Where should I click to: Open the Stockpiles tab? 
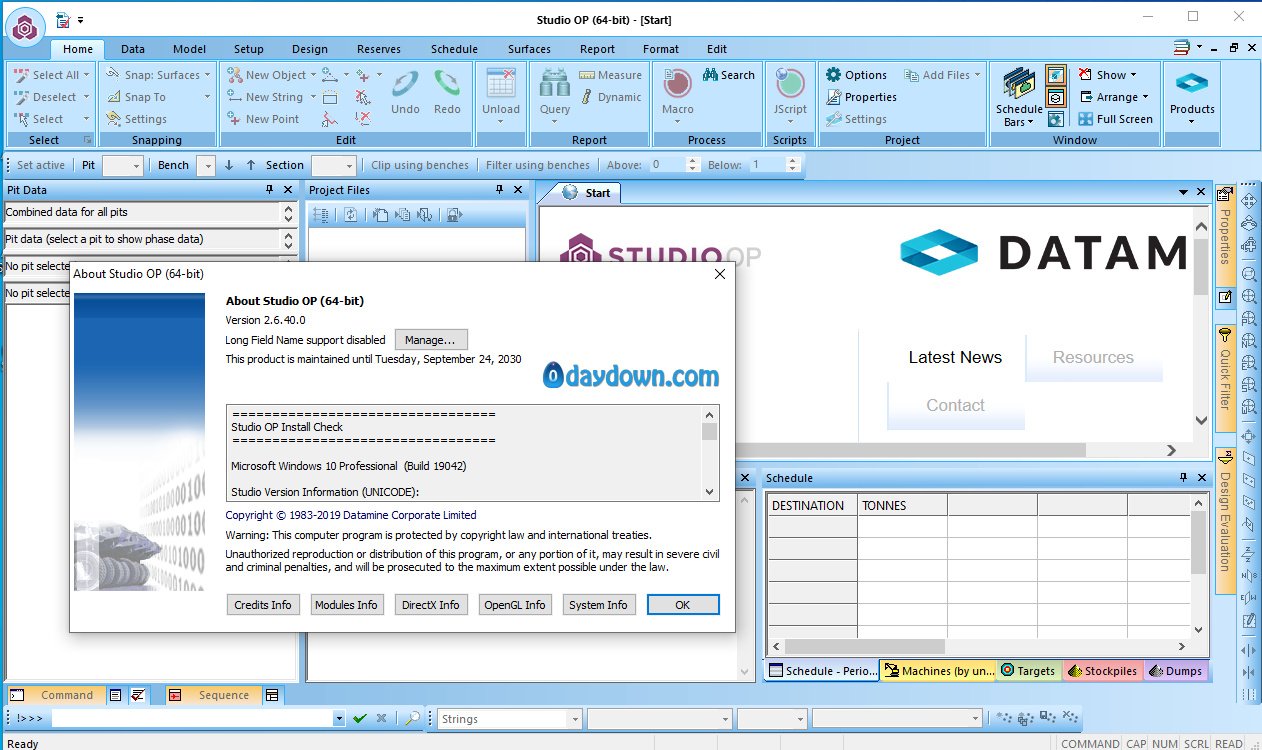click(x=1102, y=671)
